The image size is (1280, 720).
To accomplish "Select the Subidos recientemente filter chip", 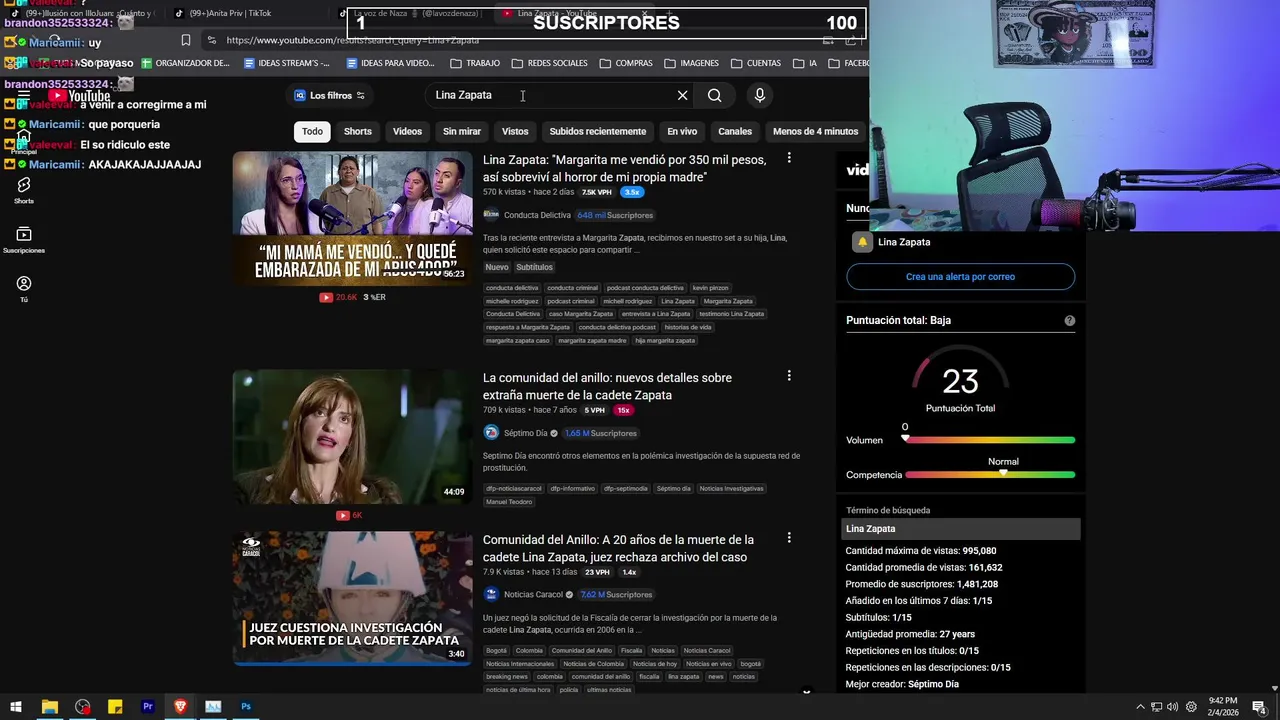I will 598,131.
